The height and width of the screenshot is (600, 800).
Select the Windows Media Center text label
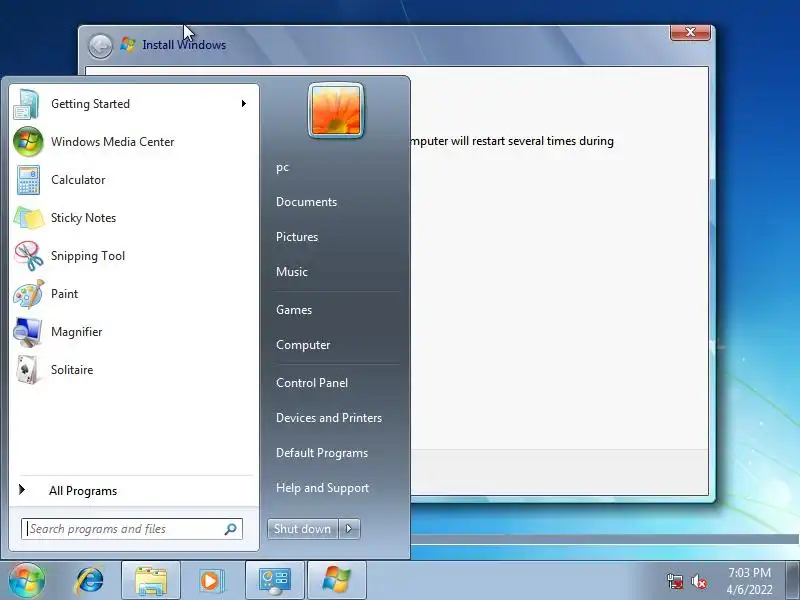(x=113, y=142)
